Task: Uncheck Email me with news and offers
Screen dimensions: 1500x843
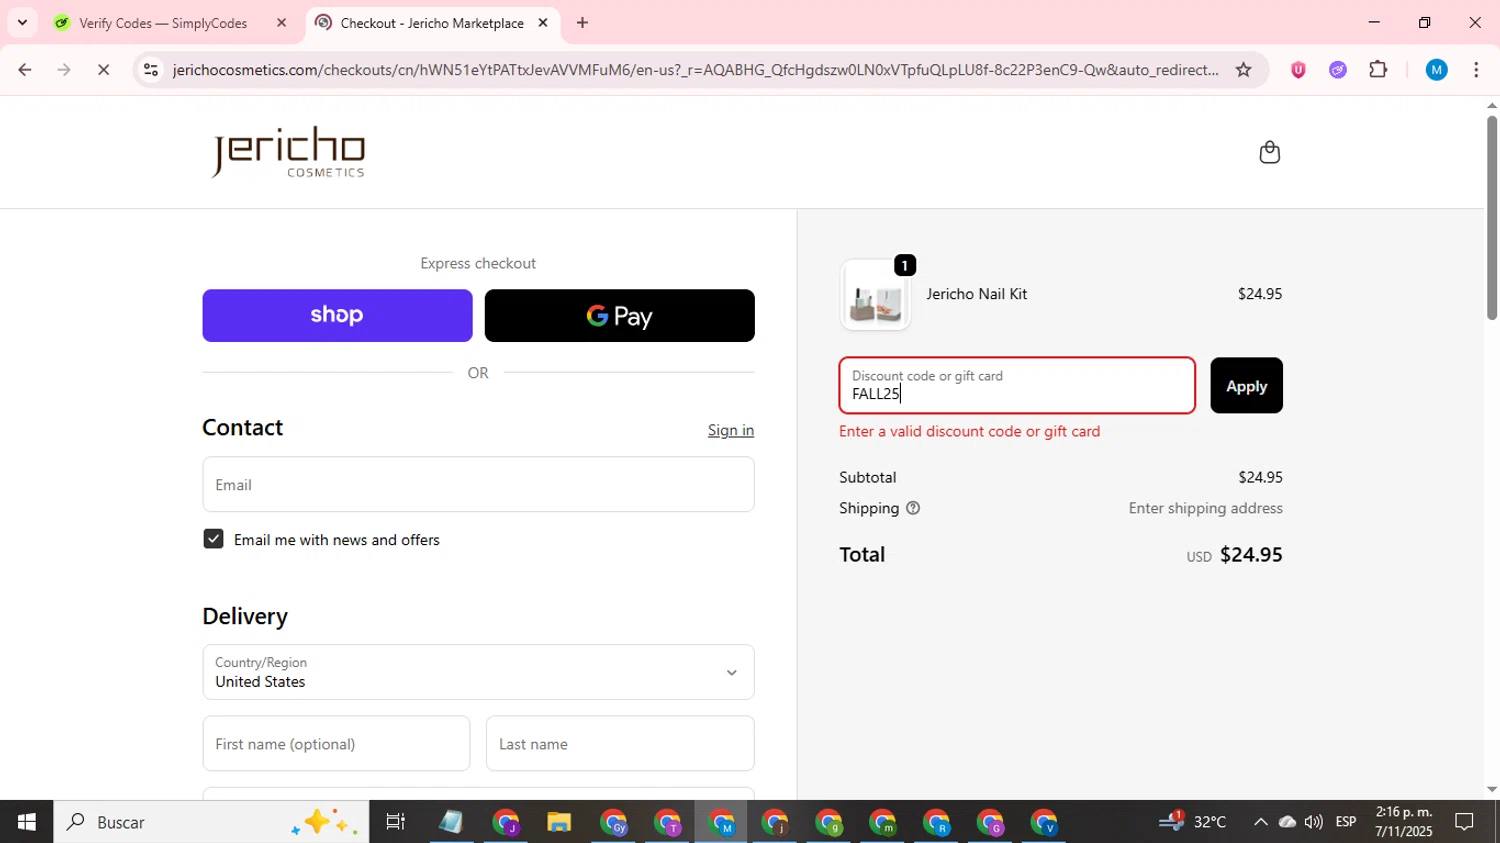Action: click(x=213, y=539)
